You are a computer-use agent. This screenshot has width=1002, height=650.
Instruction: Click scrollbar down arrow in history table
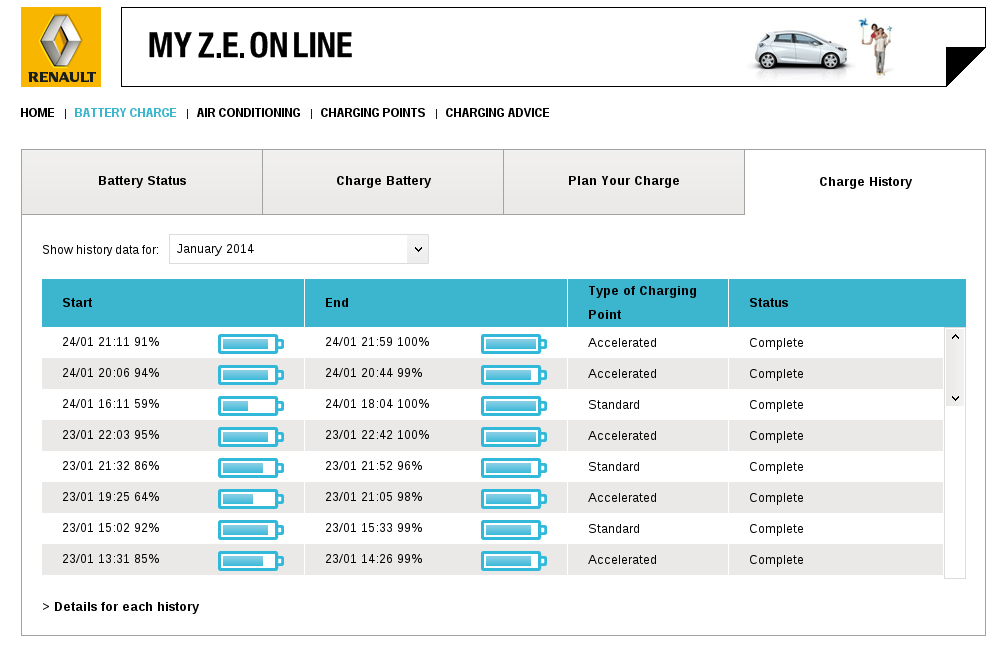click(x=955, y=398)
